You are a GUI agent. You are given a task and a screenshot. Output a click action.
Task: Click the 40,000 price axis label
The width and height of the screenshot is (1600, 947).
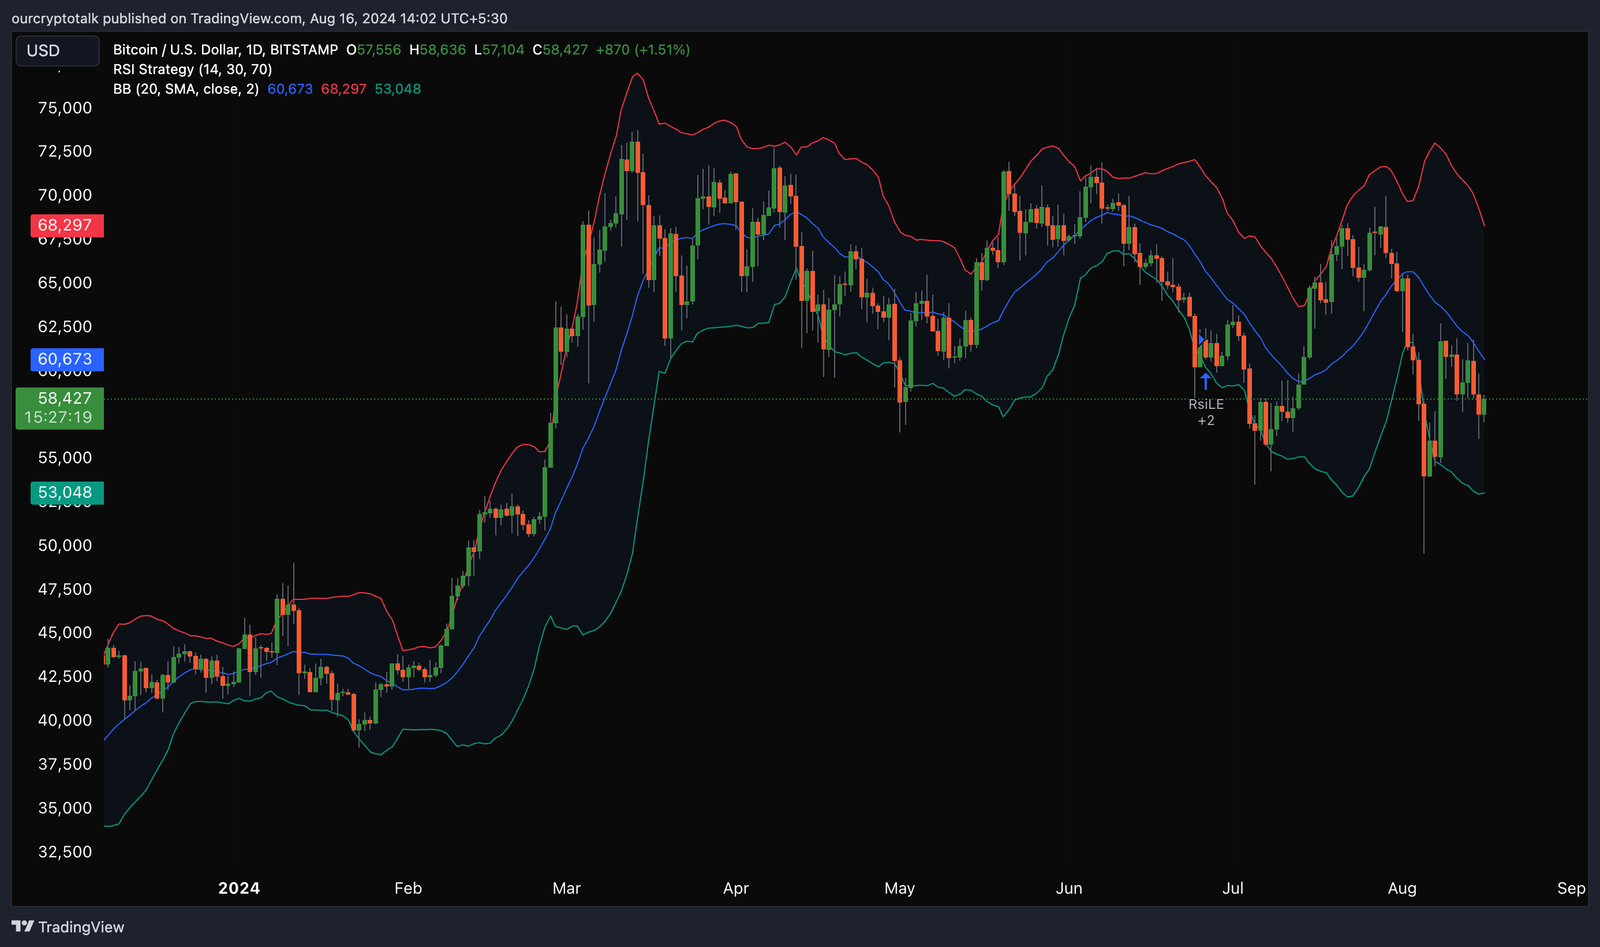point(65,720)
